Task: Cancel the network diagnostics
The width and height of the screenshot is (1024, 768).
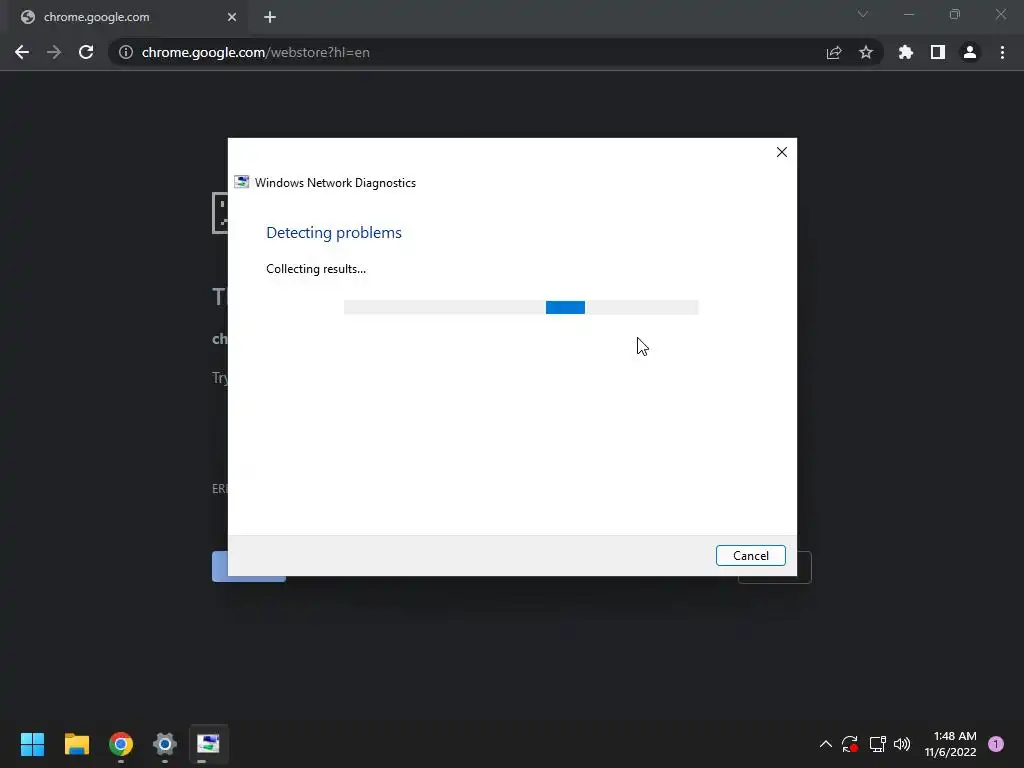Action: tap(750, 556)
